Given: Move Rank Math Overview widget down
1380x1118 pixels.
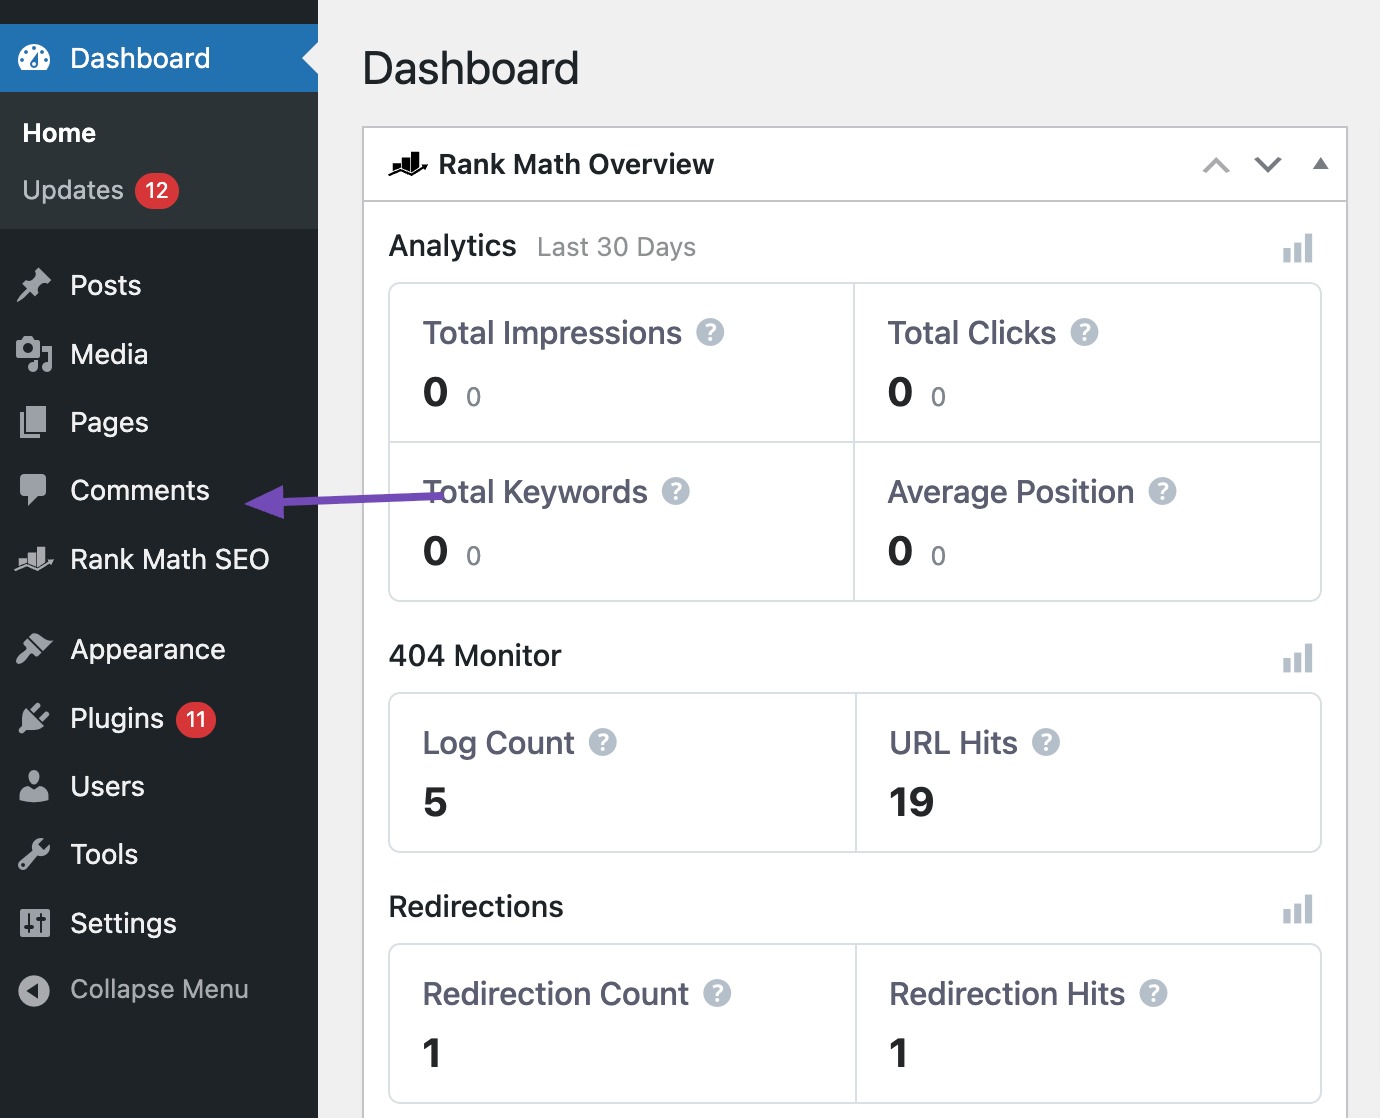Looking at the screenshot, I should pos(1268,165).
